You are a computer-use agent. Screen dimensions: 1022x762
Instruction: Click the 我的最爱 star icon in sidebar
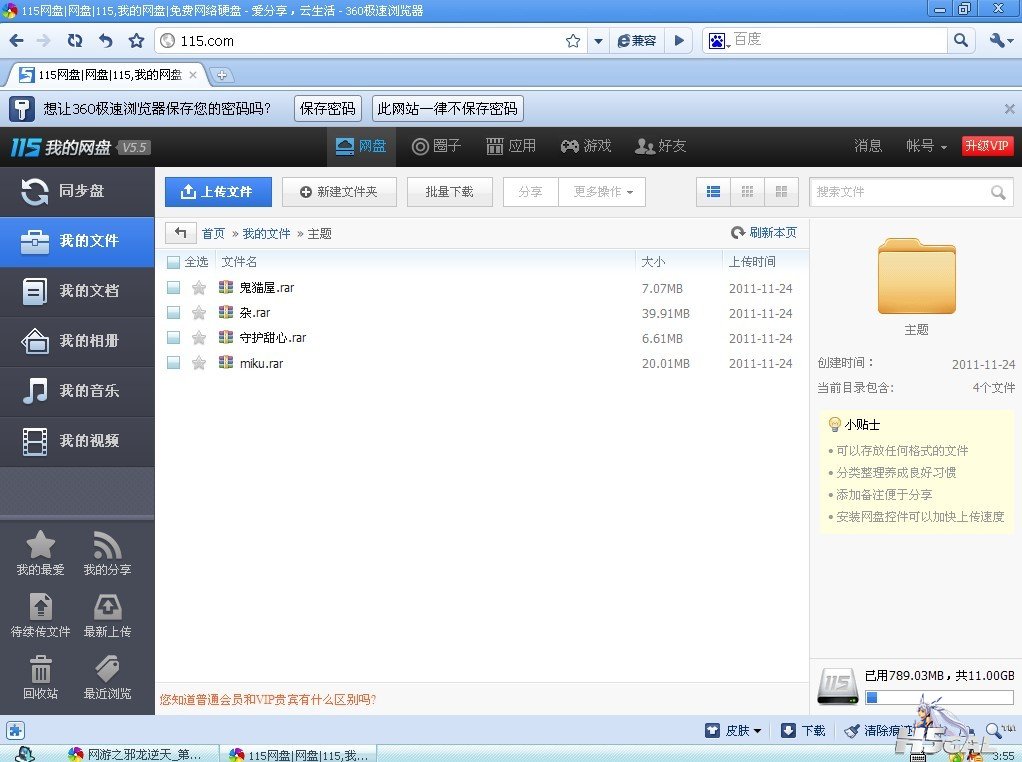[x=40, y=546]
